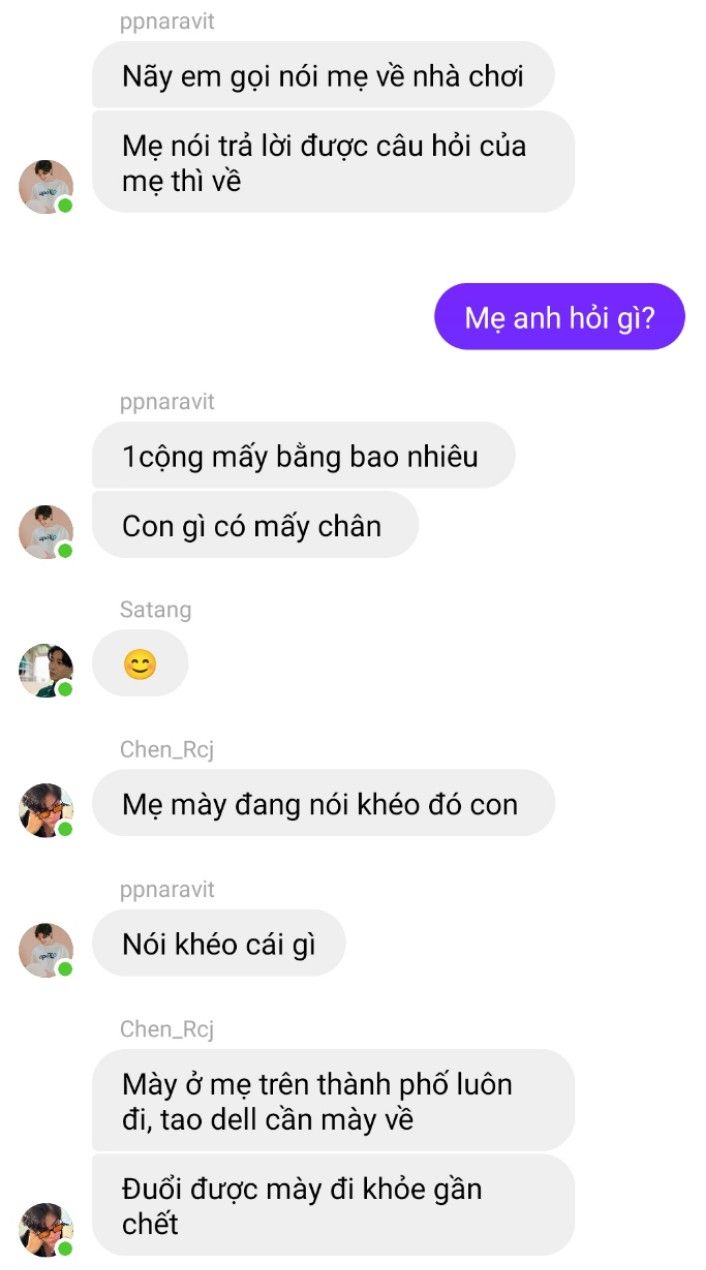706x1270 pixels.
Task: Select message 'Mày ở mẹ trên thành phố luôn đi'
Action: [x=333, y=1100]
